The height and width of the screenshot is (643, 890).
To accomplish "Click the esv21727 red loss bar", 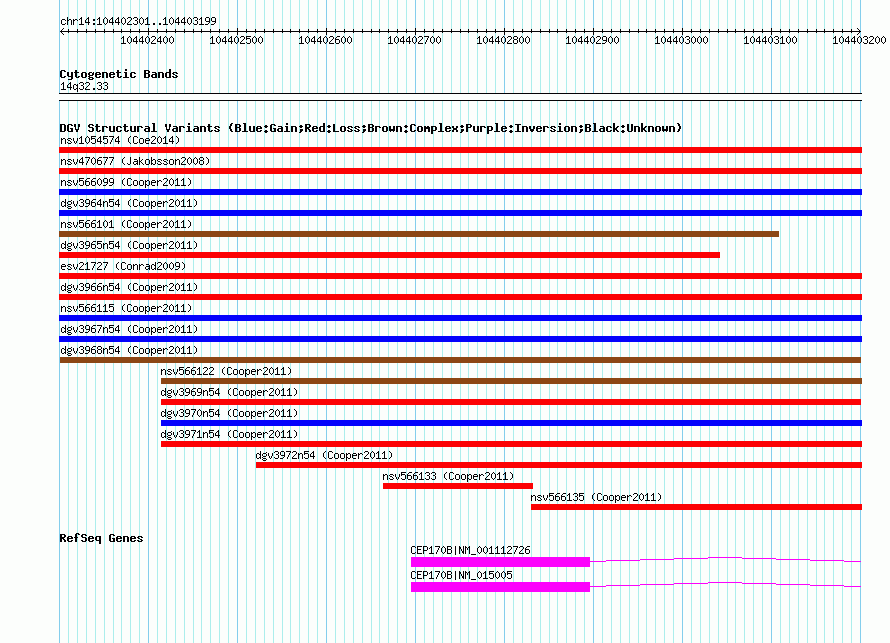I will (x=460, y=276).
